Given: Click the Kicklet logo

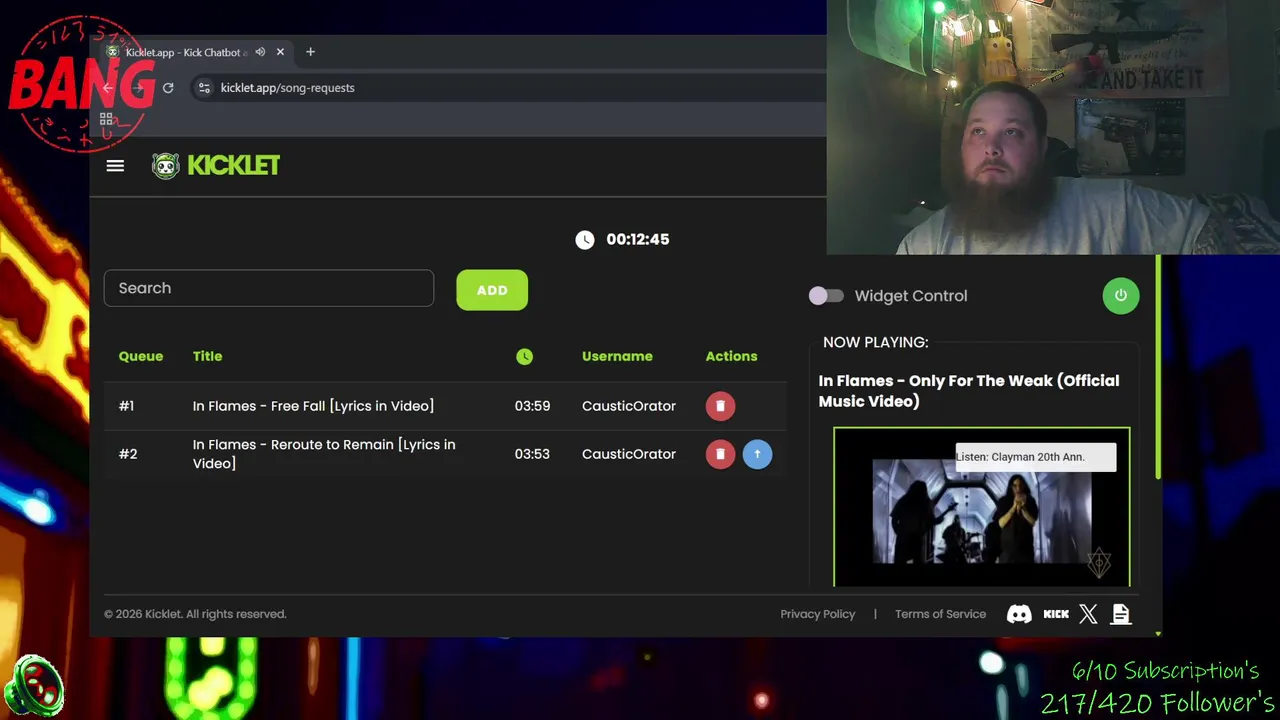Looking at the screenshot, I should [x=216, y=166].
